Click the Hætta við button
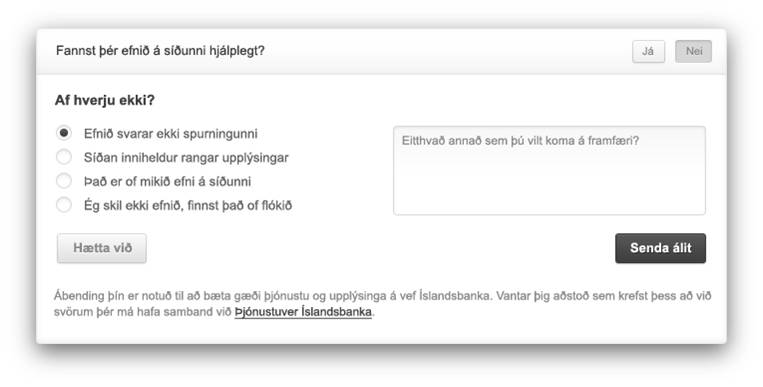Screen dimensions: 763x387 click(102, 248)
